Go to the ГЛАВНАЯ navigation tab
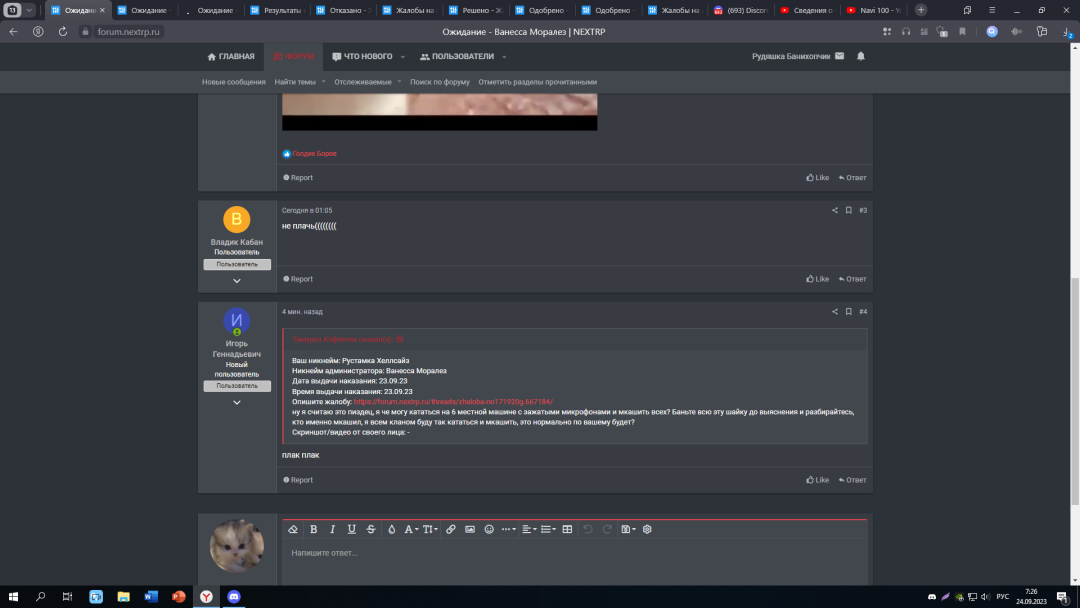The image size is (1080, 608). pos(231,57)
